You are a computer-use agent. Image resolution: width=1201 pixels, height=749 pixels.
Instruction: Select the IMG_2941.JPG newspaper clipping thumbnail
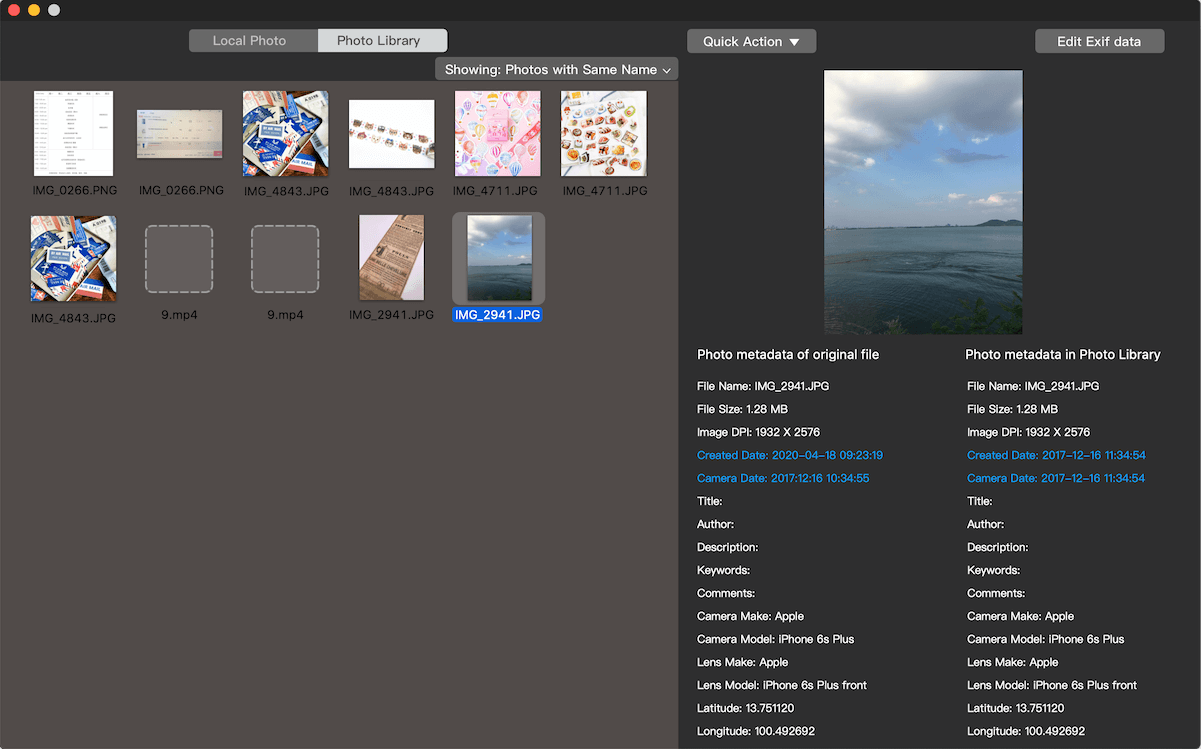tap(391, 257)
